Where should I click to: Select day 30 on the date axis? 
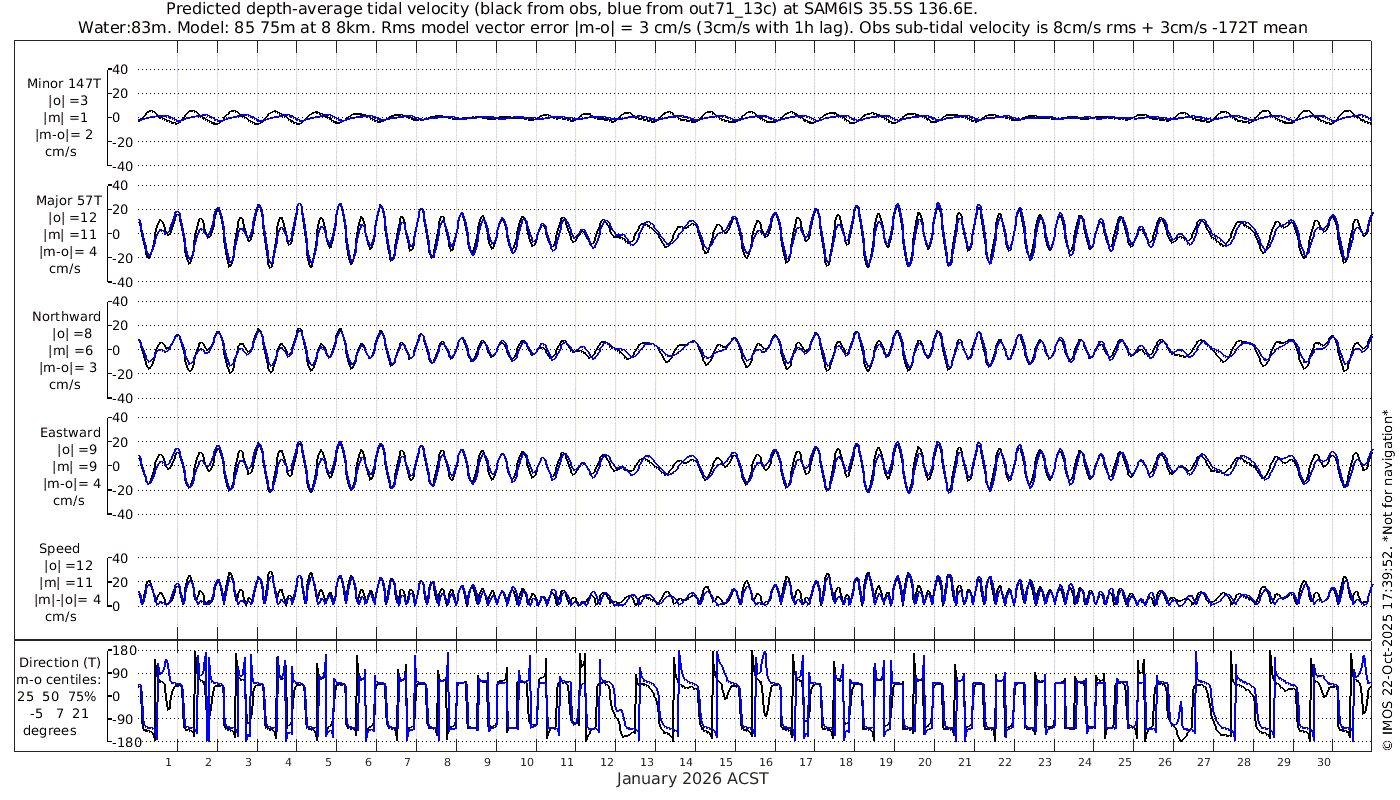pos(1324,762)
